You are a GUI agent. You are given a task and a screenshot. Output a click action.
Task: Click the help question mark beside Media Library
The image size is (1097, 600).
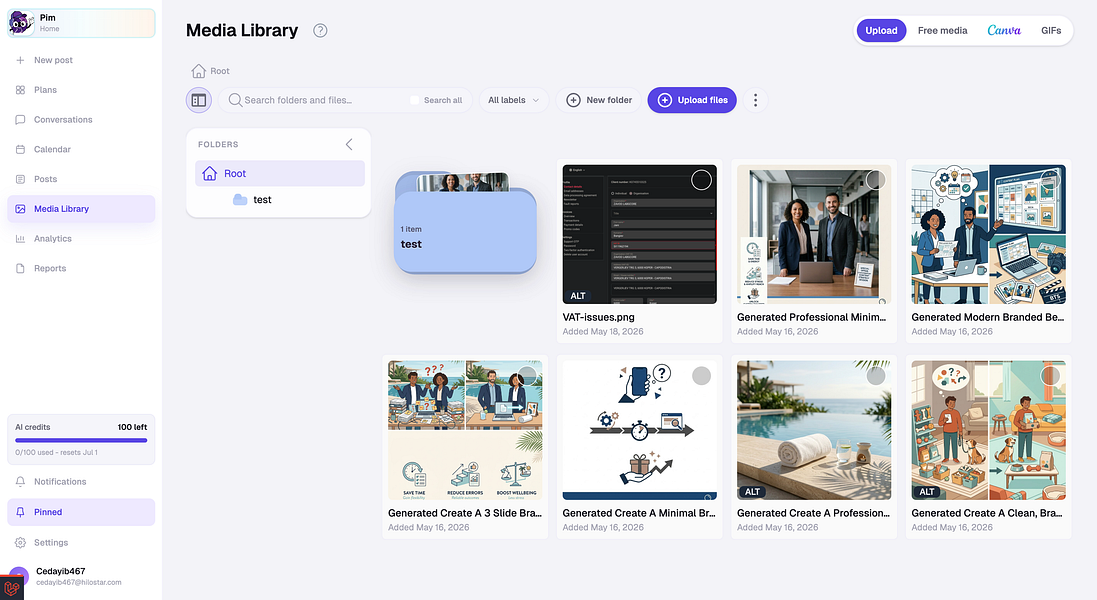pos(320,30)
